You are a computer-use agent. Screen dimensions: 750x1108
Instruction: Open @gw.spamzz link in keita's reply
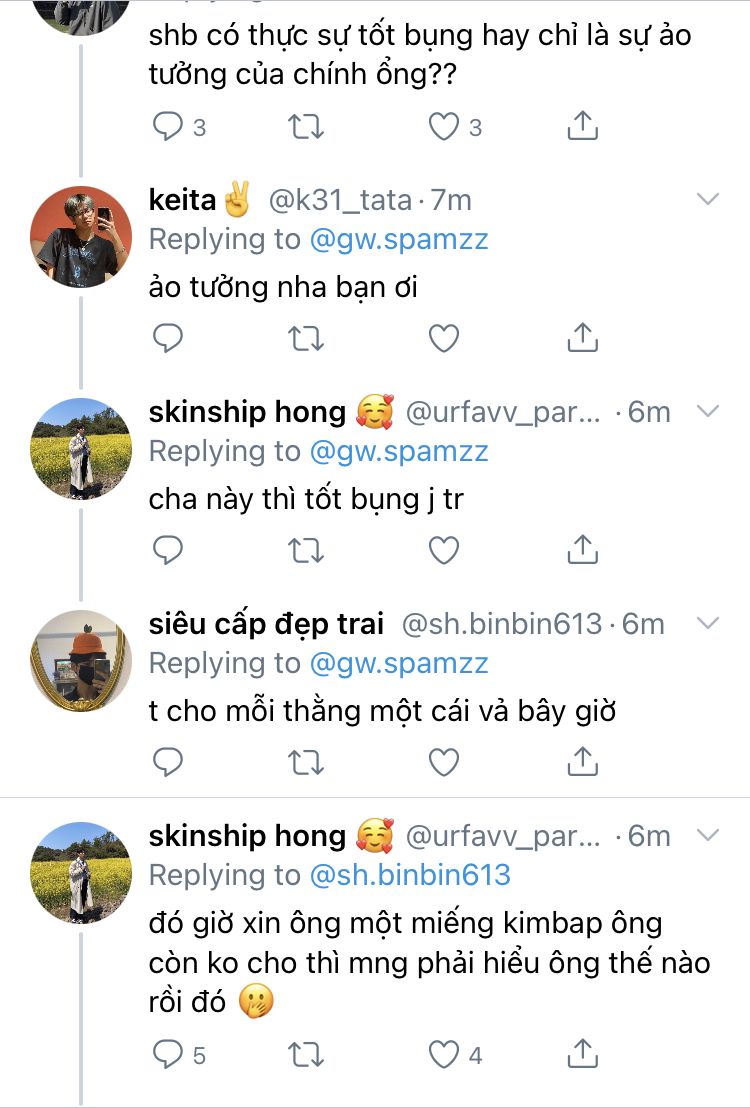click(399, 240)
